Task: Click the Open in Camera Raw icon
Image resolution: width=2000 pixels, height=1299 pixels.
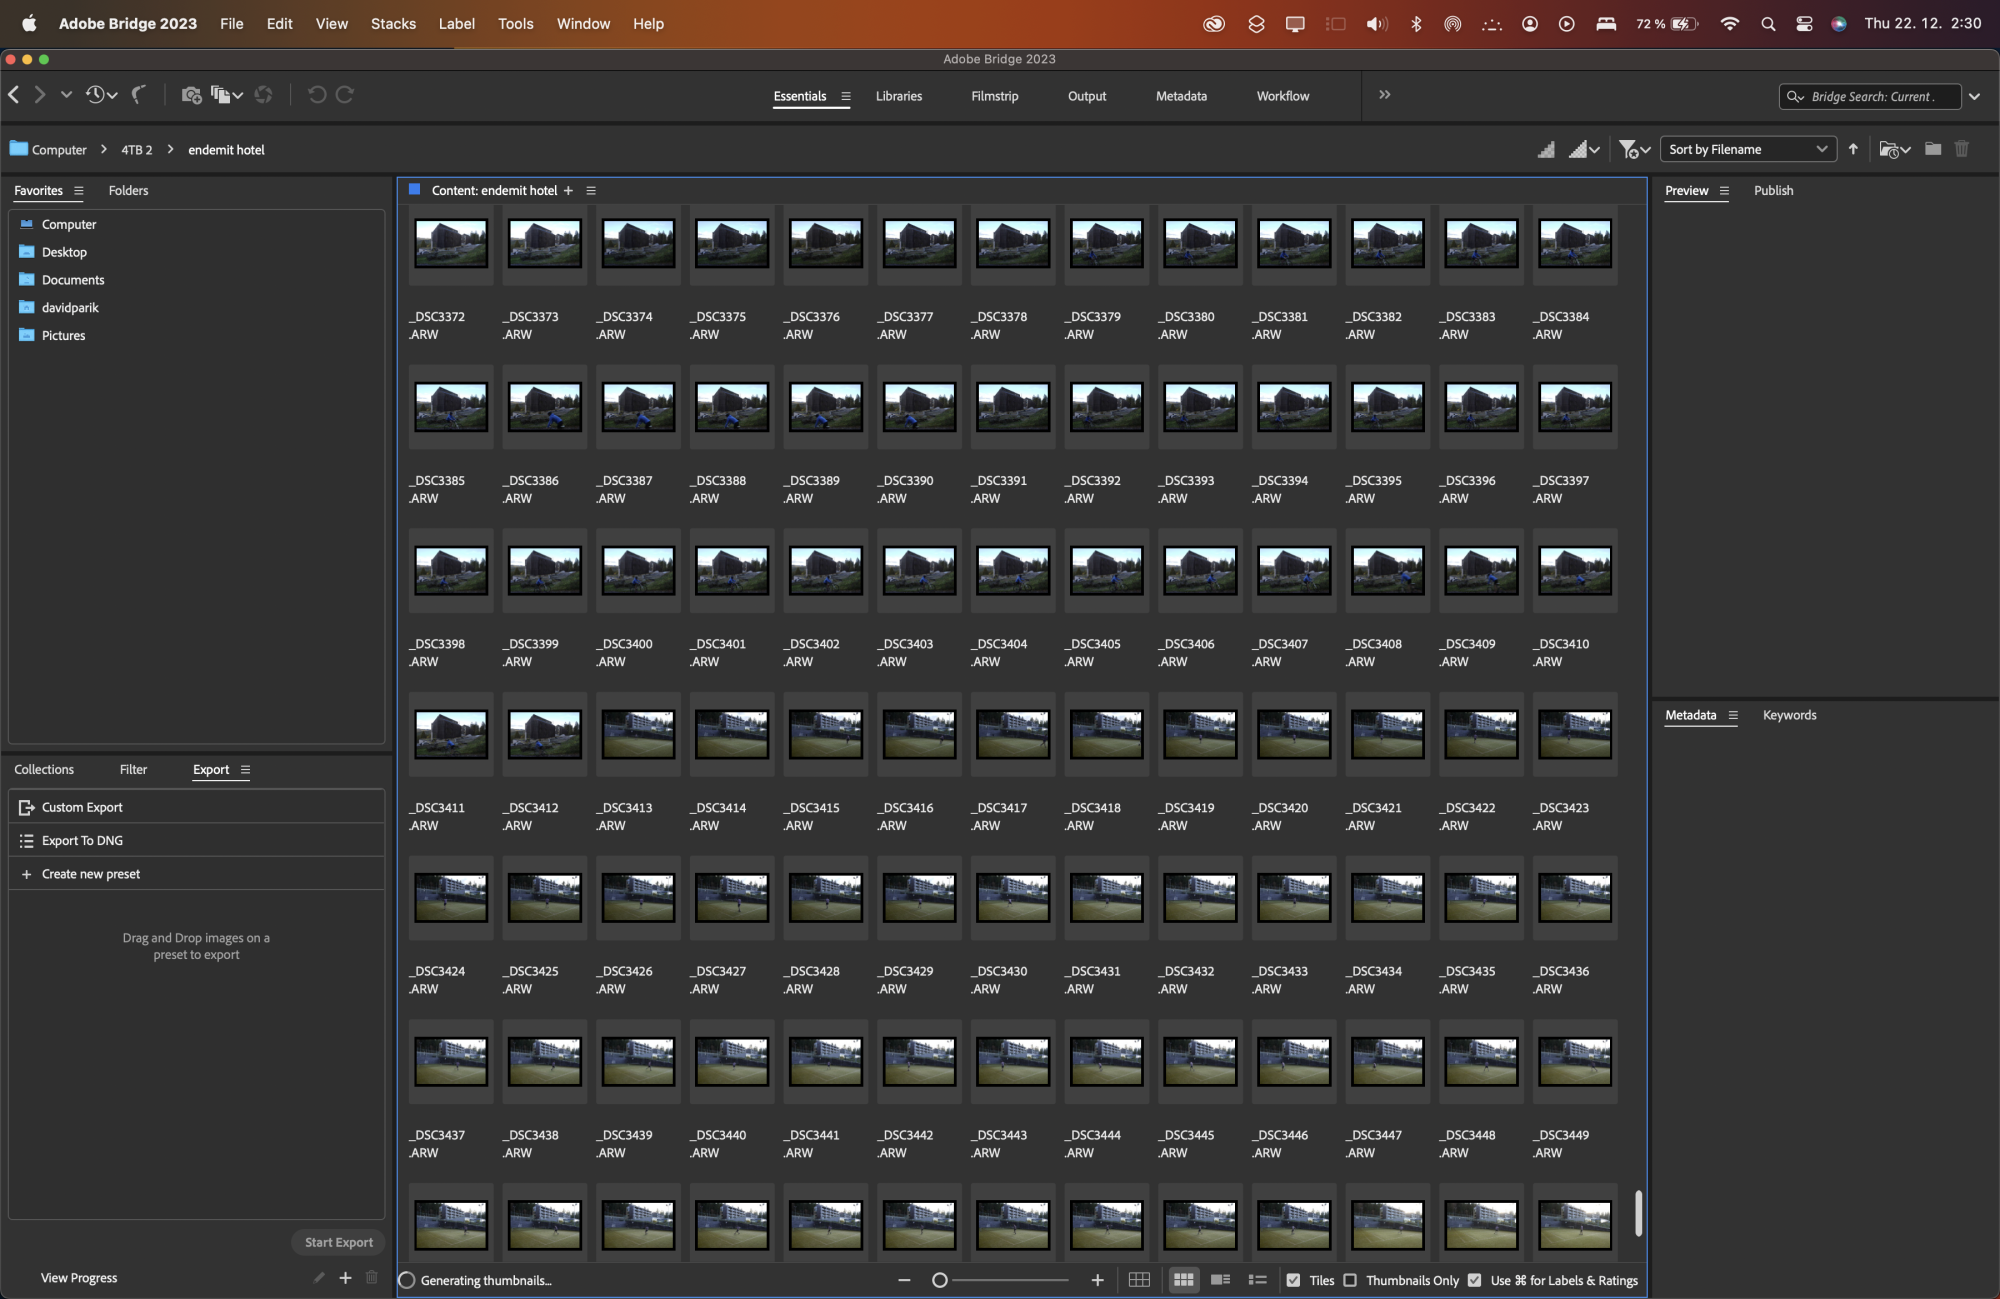Action: tap(264, 95)
